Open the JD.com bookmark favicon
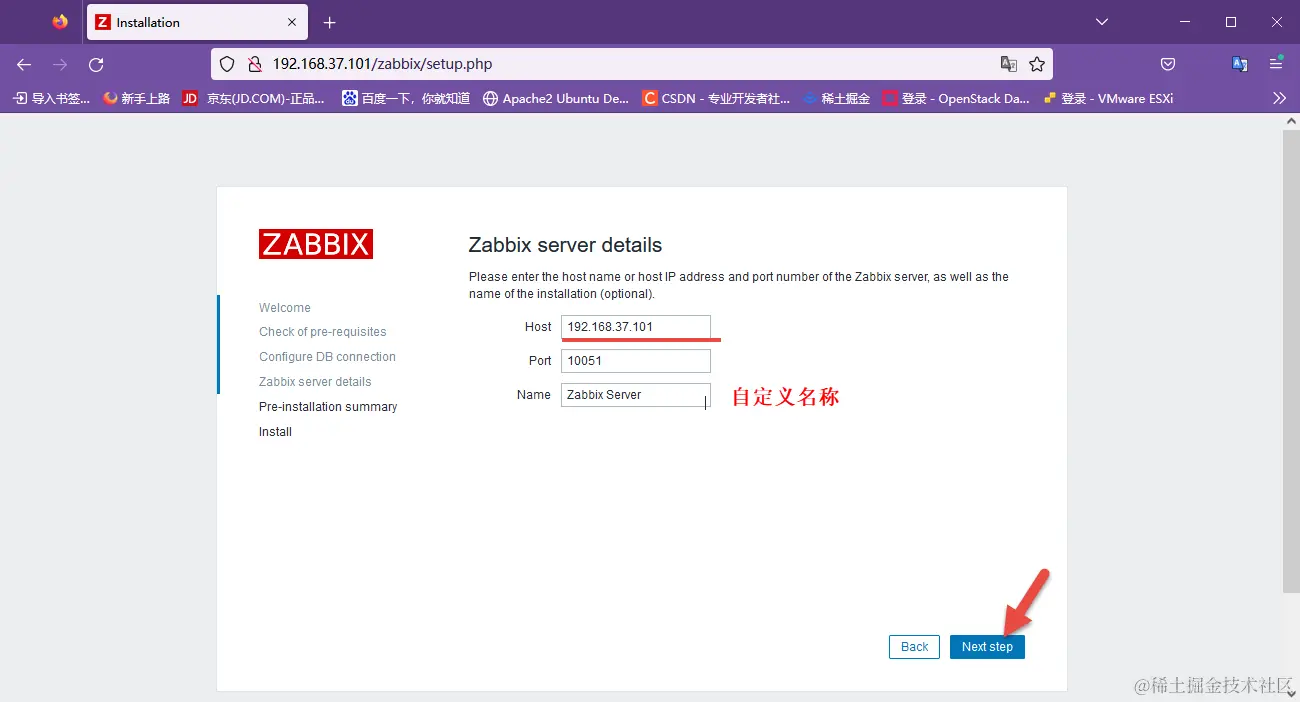1300x702 pixels. tap(189, 98)
